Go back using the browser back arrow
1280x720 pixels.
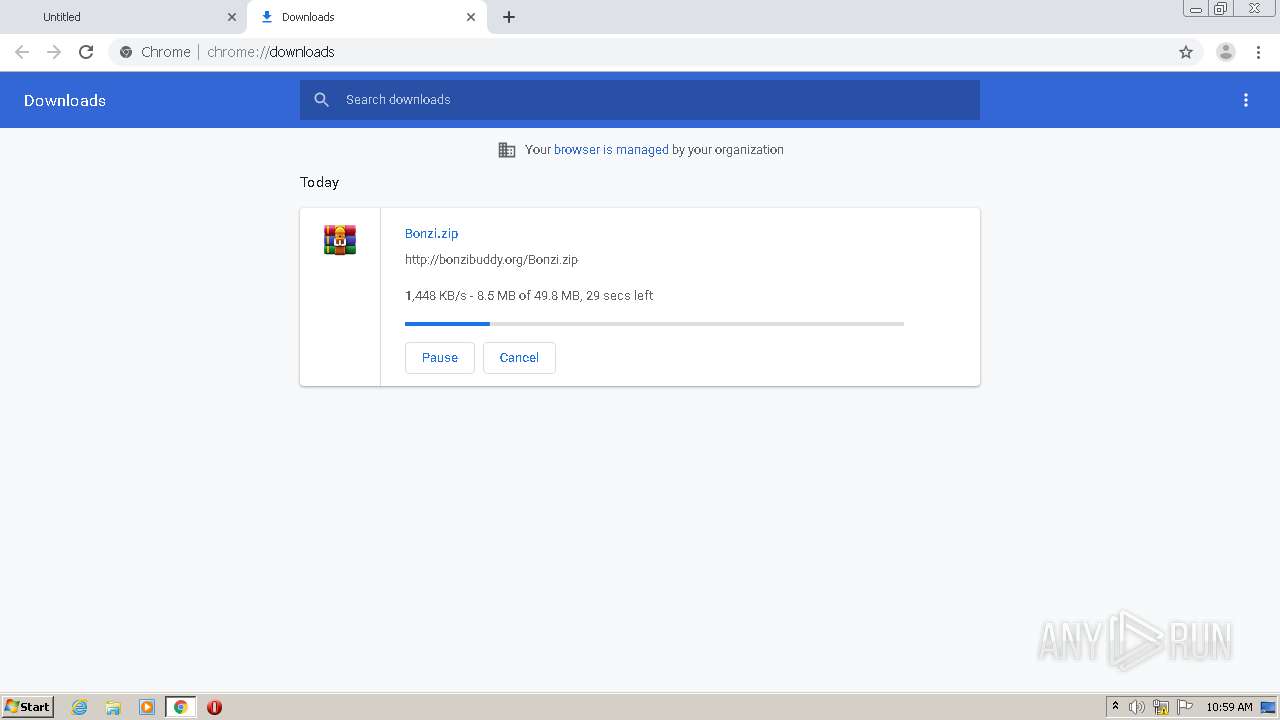(22, 52)
